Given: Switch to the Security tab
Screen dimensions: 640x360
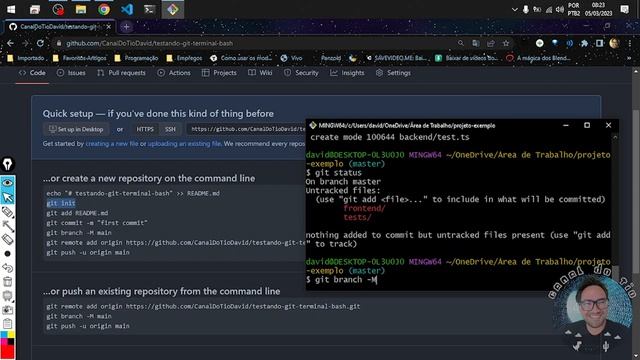Looking at the screenshot, I should tap(301, 73).
